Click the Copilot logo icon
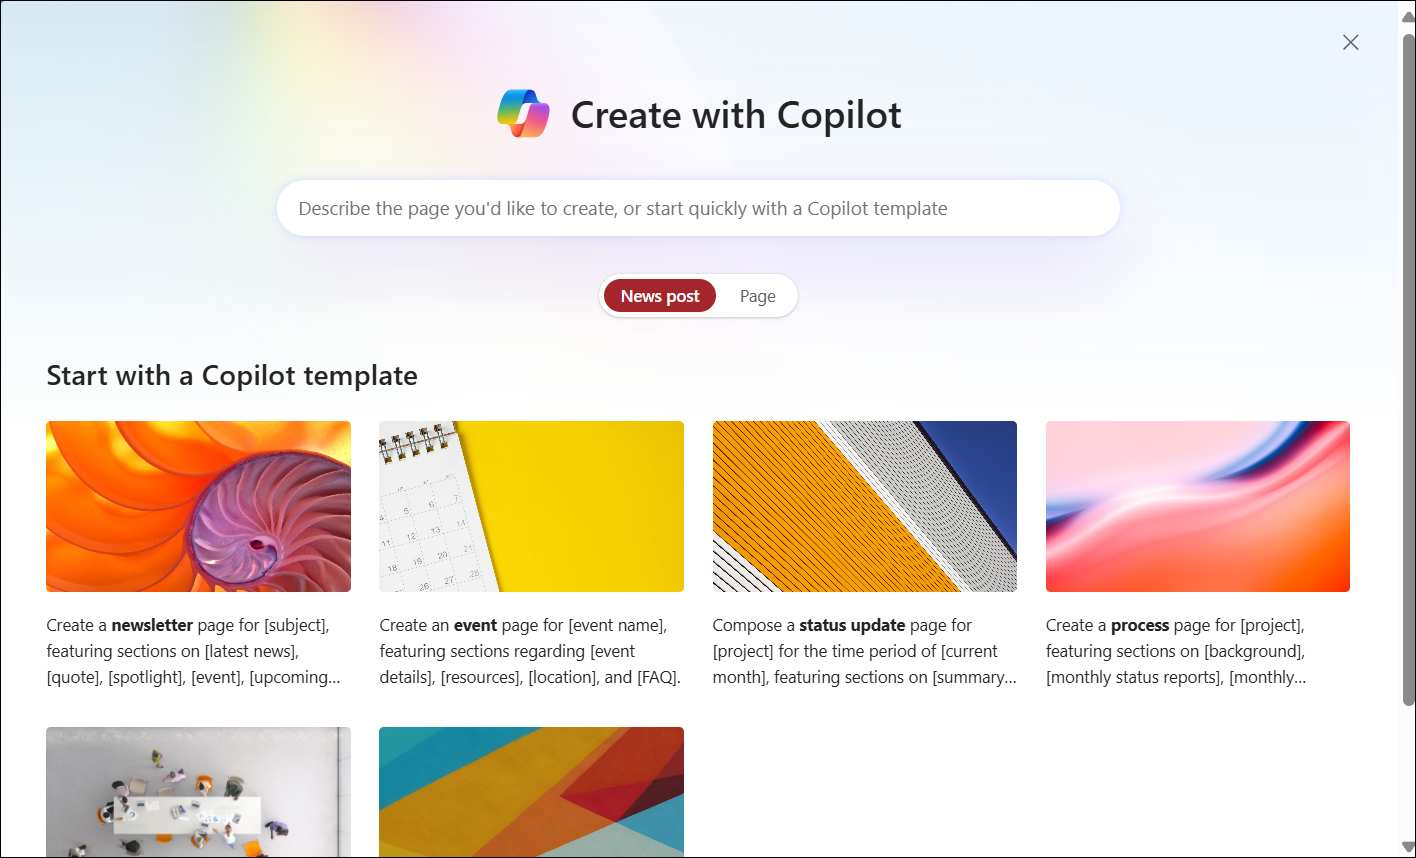Image resolution: width=1416 pixels, height=858 pixels. pyautogui.click(x=523, y=113)
